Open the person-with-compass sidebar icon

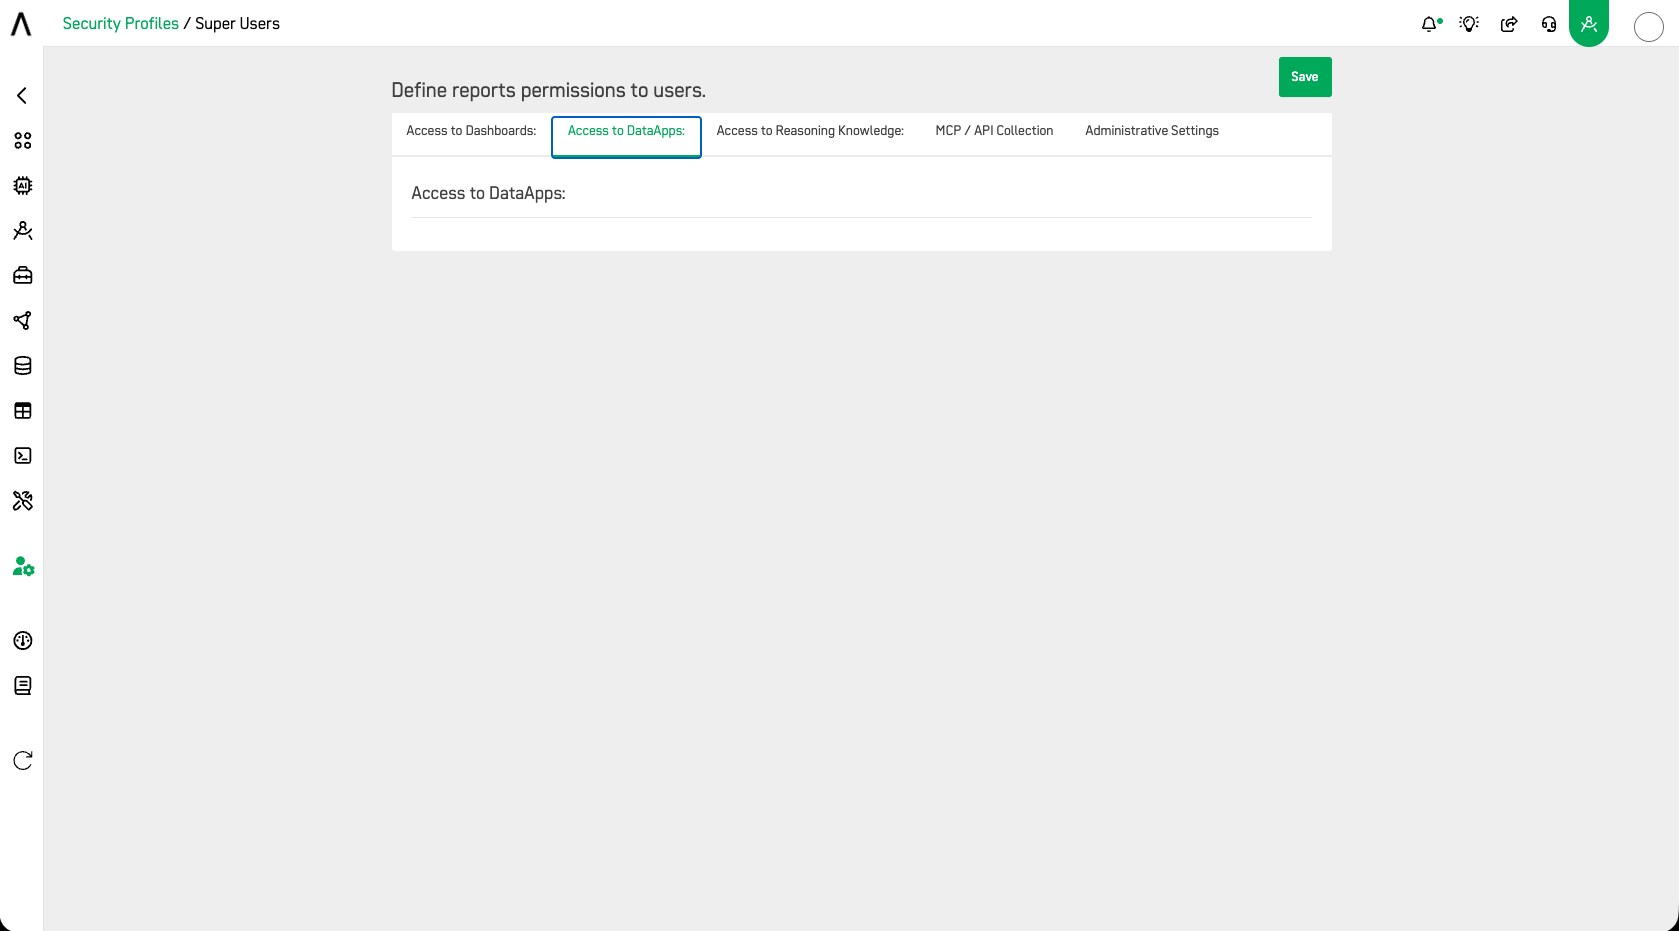(22, 231)
